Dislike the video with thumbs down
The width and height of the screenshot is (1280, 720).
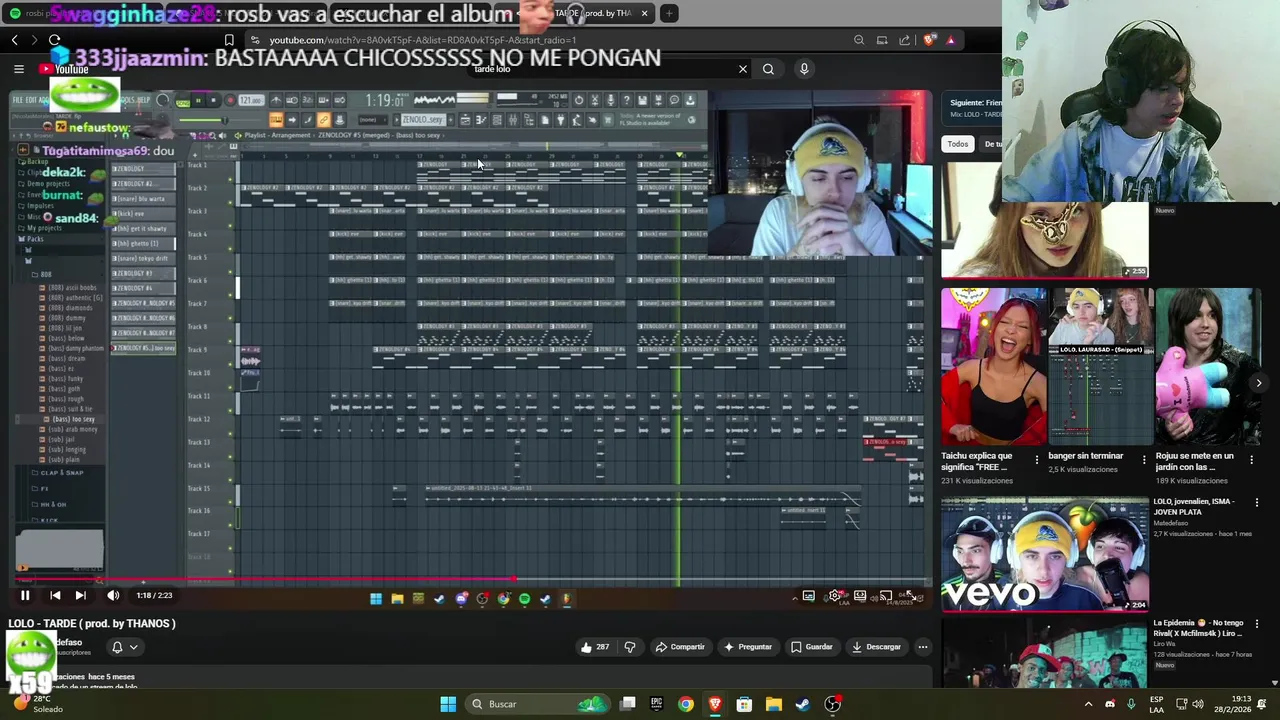click(630, 647)
